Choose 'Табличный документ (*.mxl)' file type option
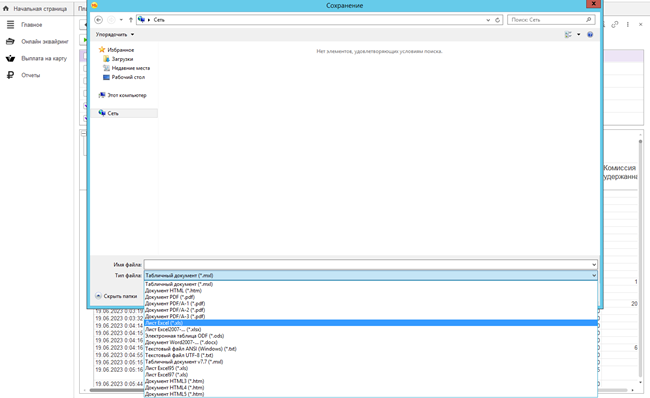The image size is (650, 398). (x=371, y=284)
